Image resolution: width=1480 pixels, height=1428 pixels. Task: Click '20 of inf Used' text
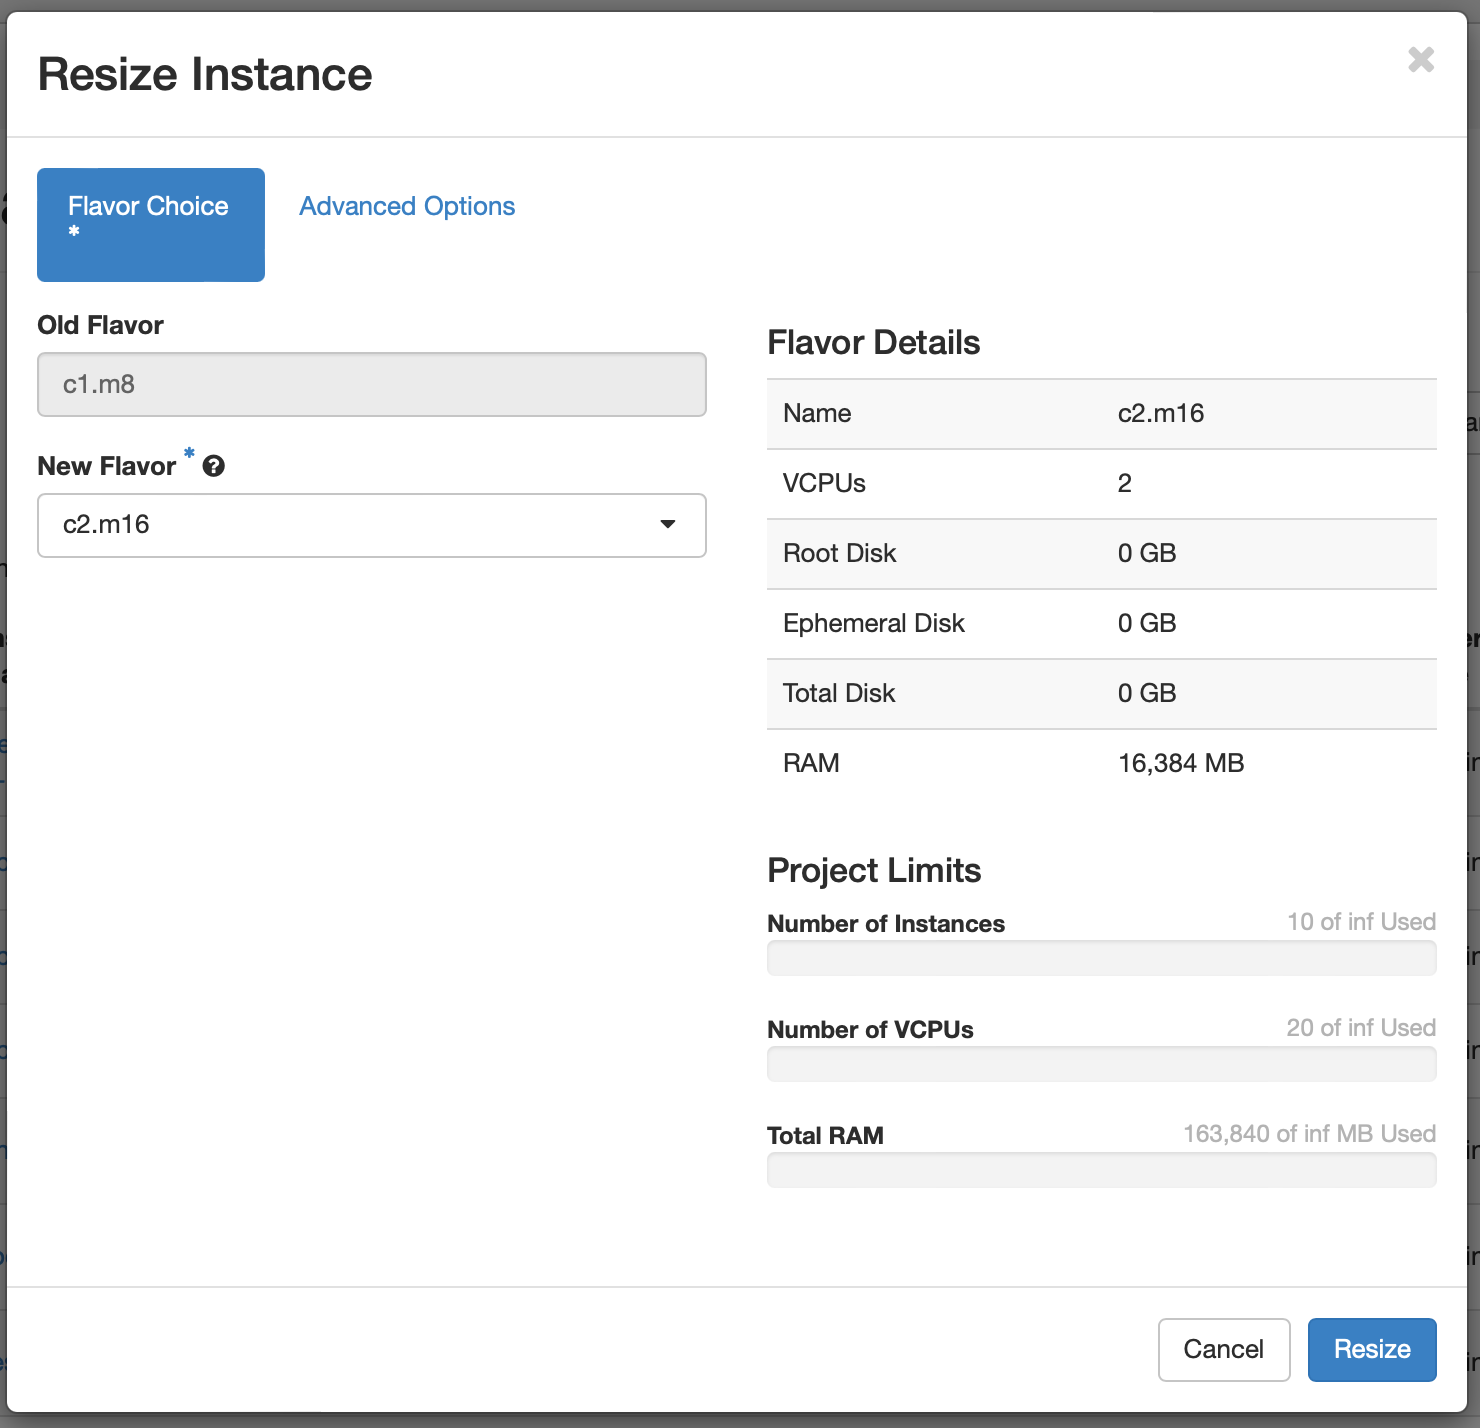[x=1361, y=1027]
